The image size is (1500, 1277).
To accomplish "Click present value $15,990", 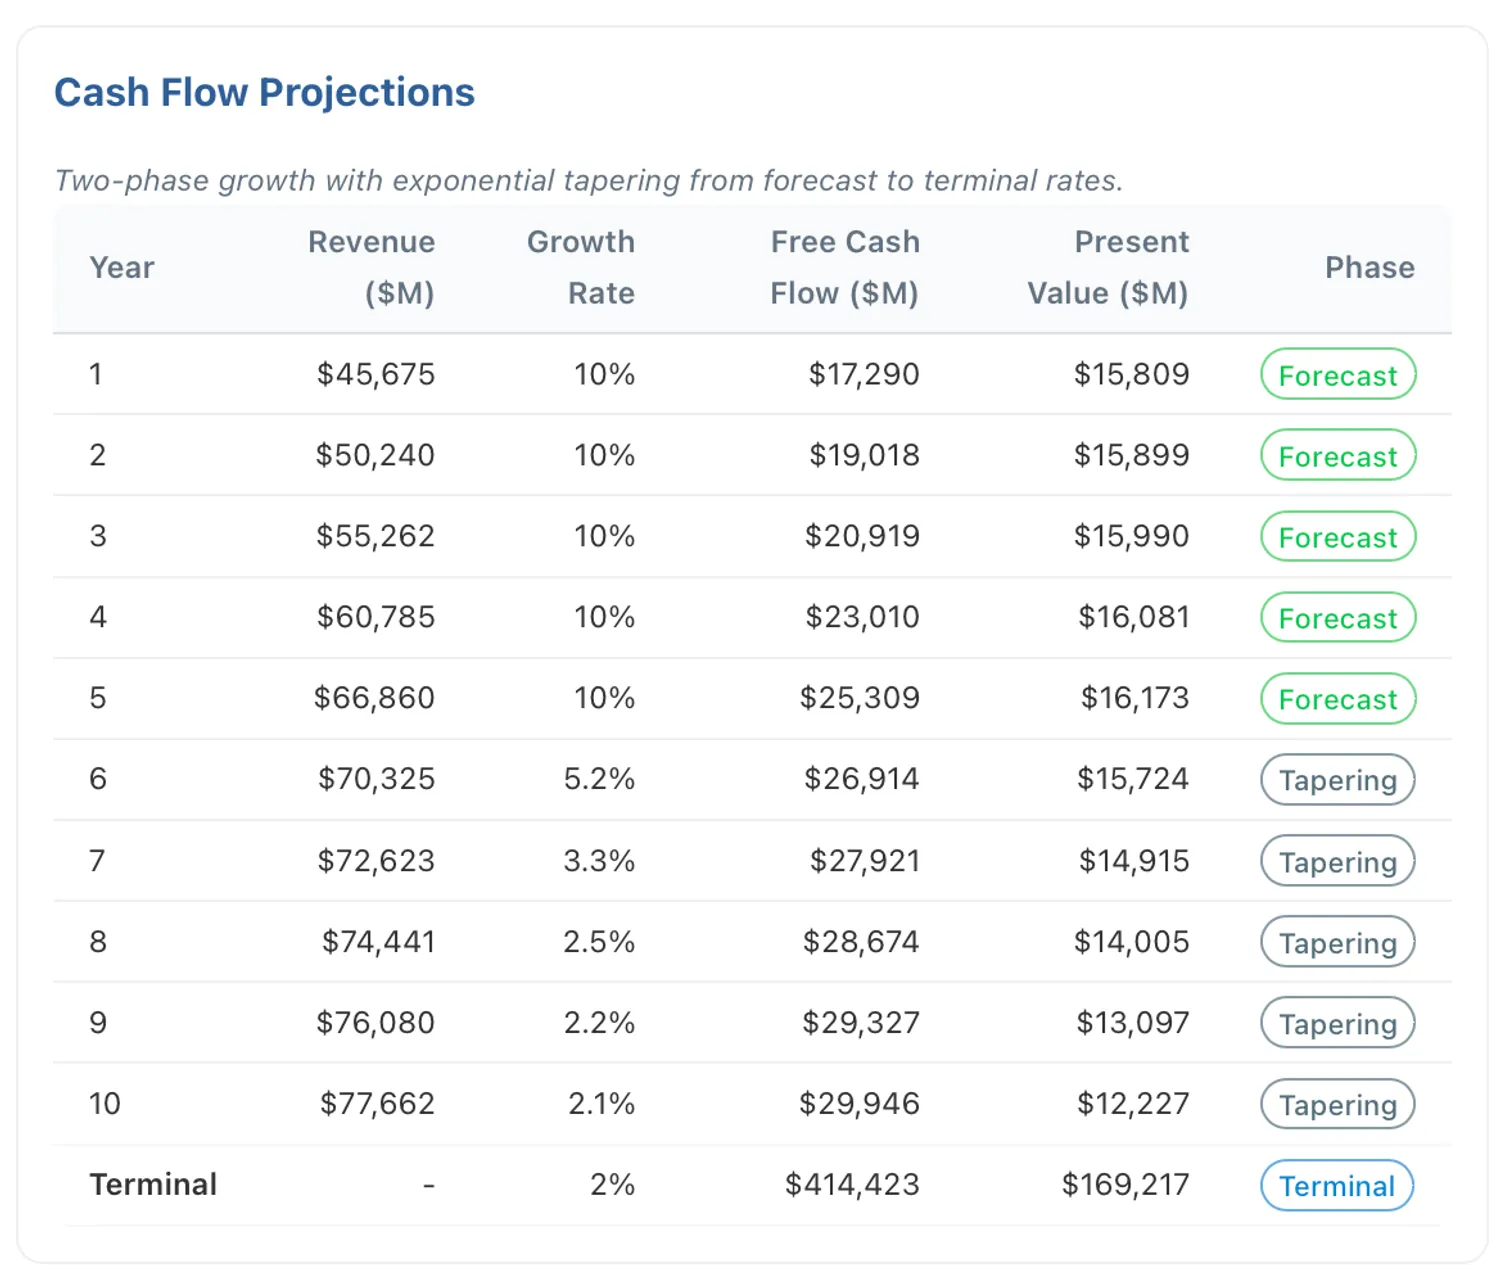I will click(x=1131, y=536).
